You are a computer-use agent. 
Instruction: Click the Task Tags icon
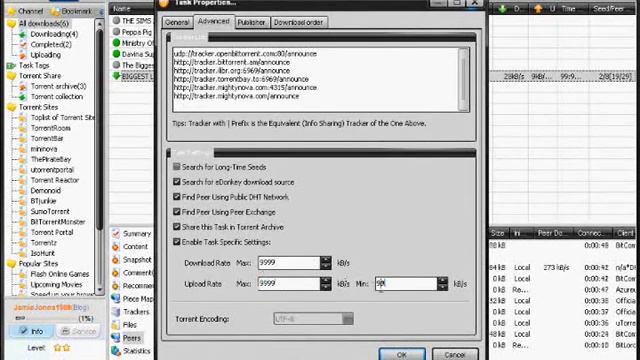pyautogui.click(x=11, y=66)
